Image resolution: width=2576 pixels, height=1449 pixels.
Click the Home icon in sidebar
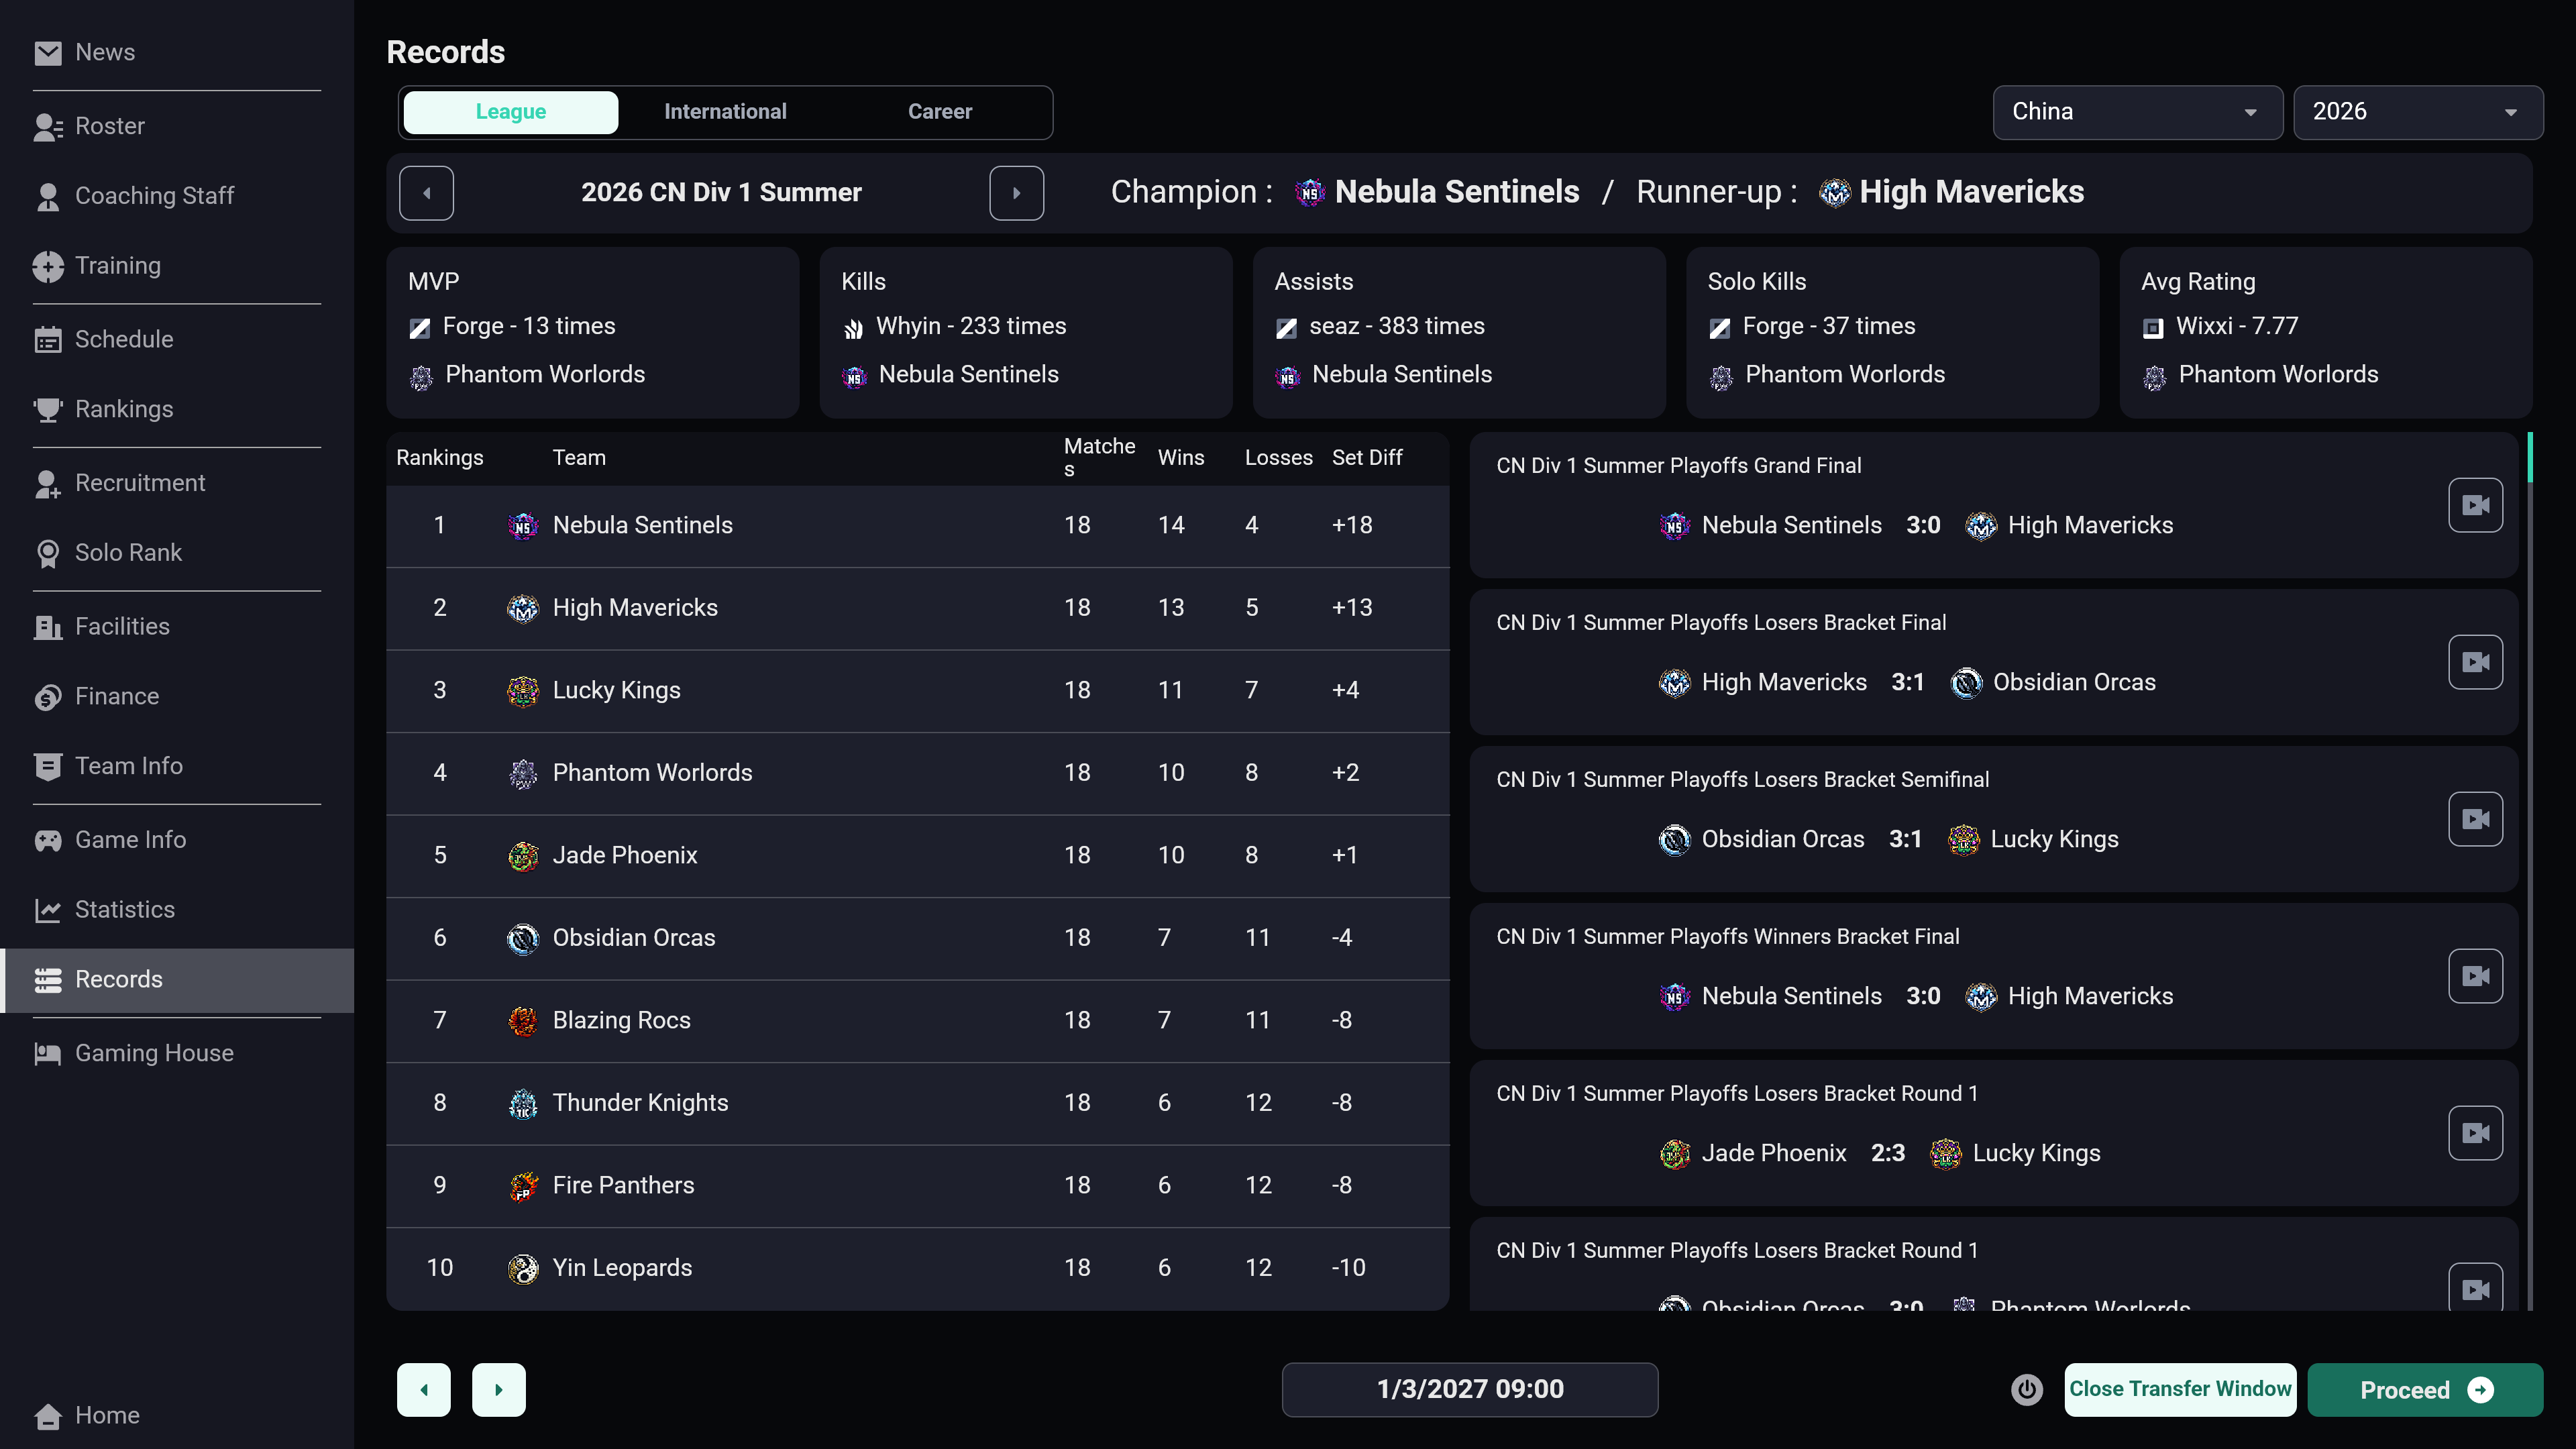tap(48, 1416)
